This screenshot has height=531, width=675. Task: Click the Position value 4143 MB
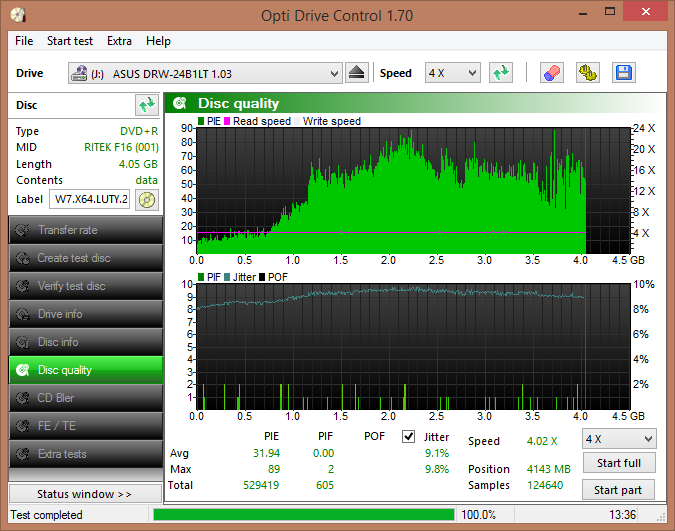coord(548,469)
